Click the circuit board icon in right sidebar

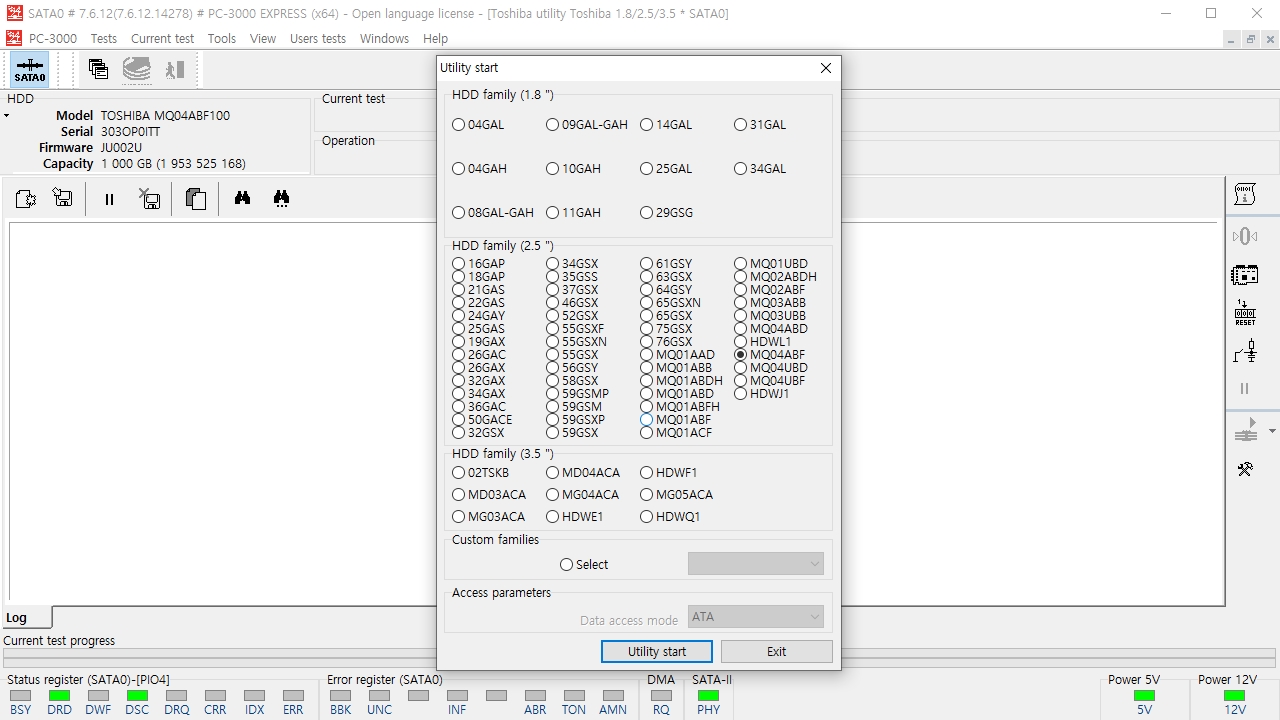tap(1245, 274)
